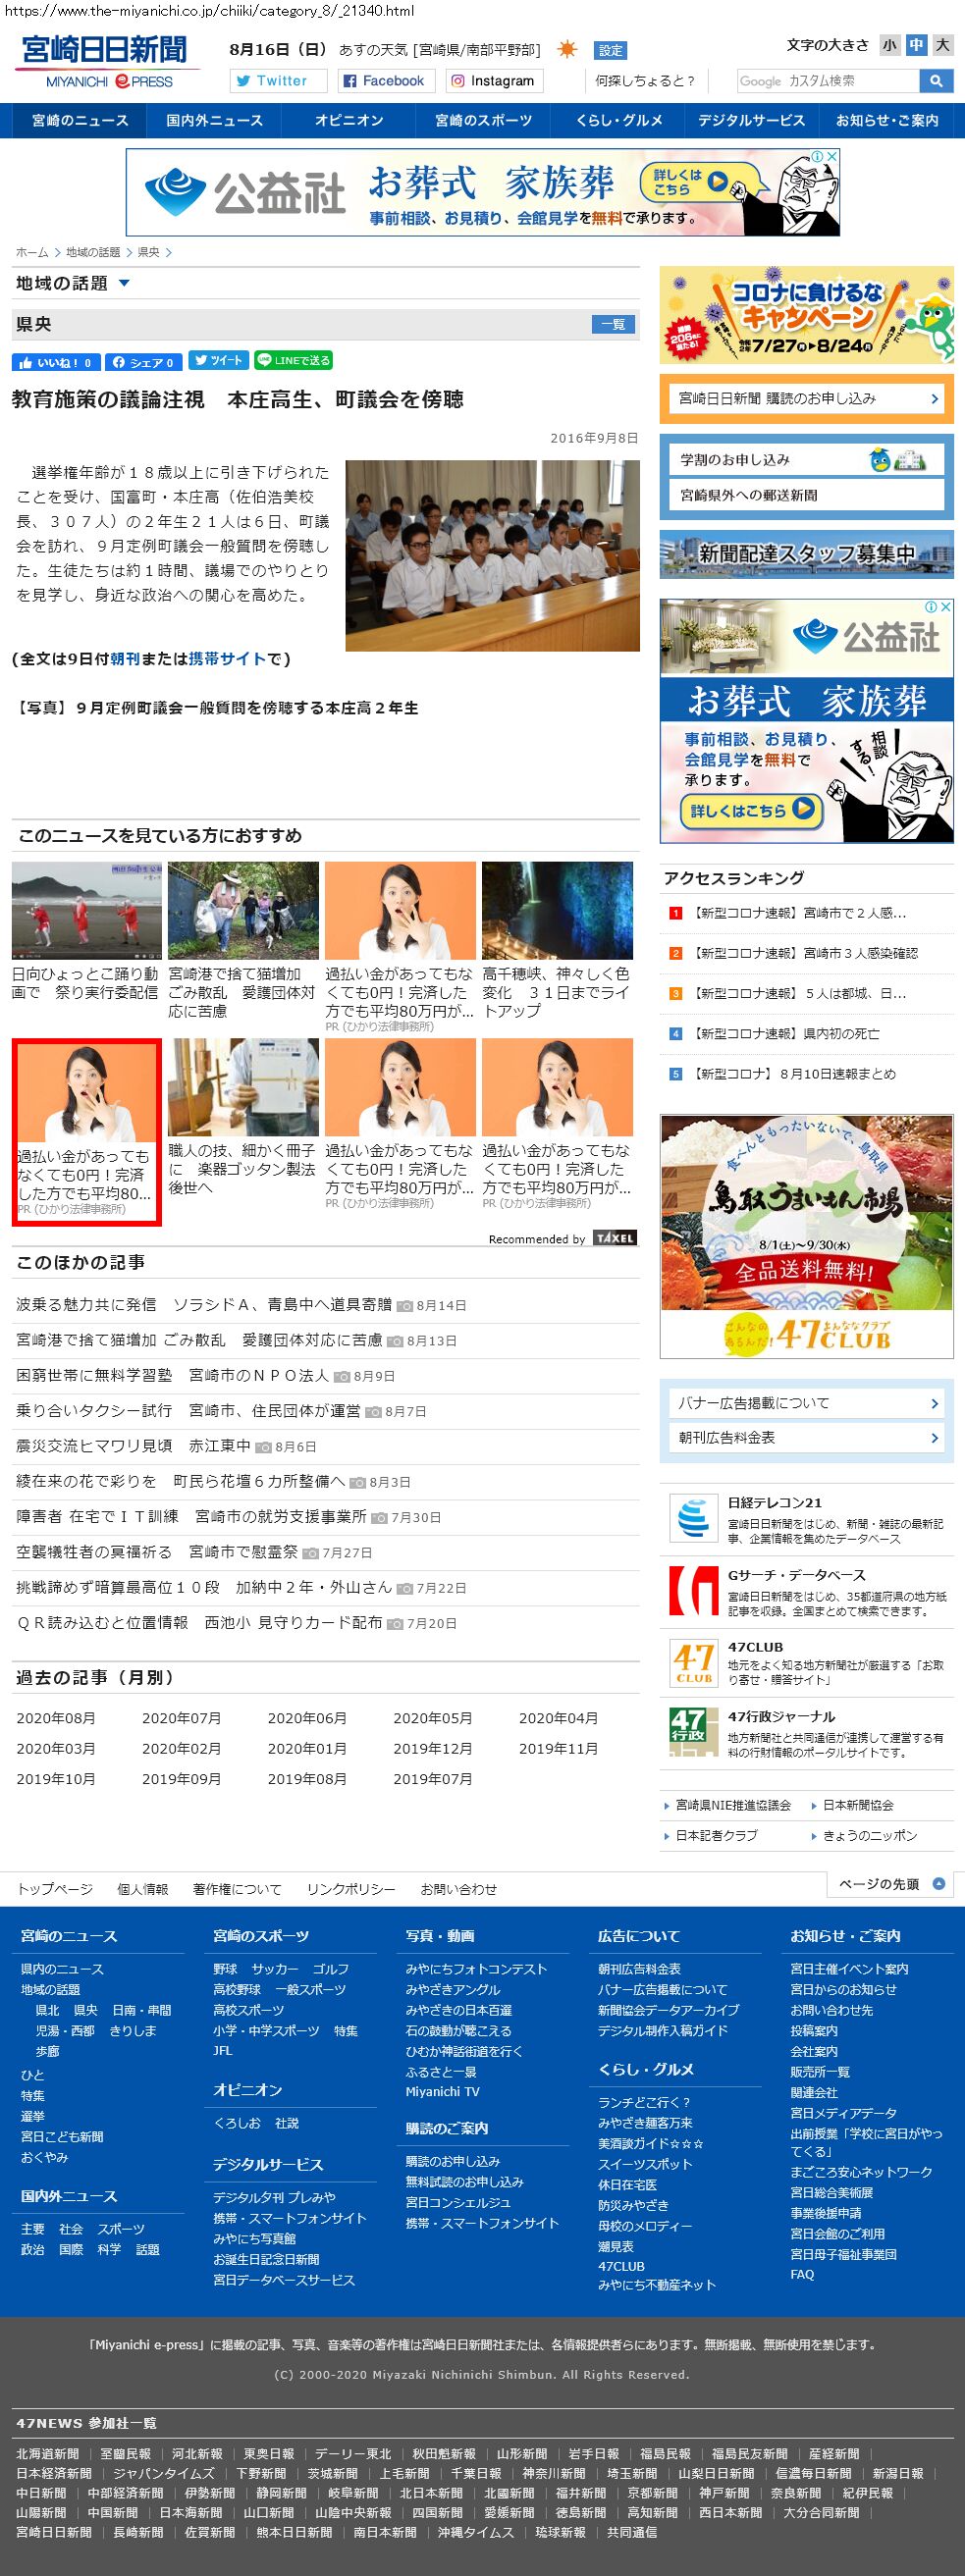Image resolution: width=965 pixels, height=2576 pixels.
Task: Click the blue ツイート share button
Action: (x=218, y=361)
